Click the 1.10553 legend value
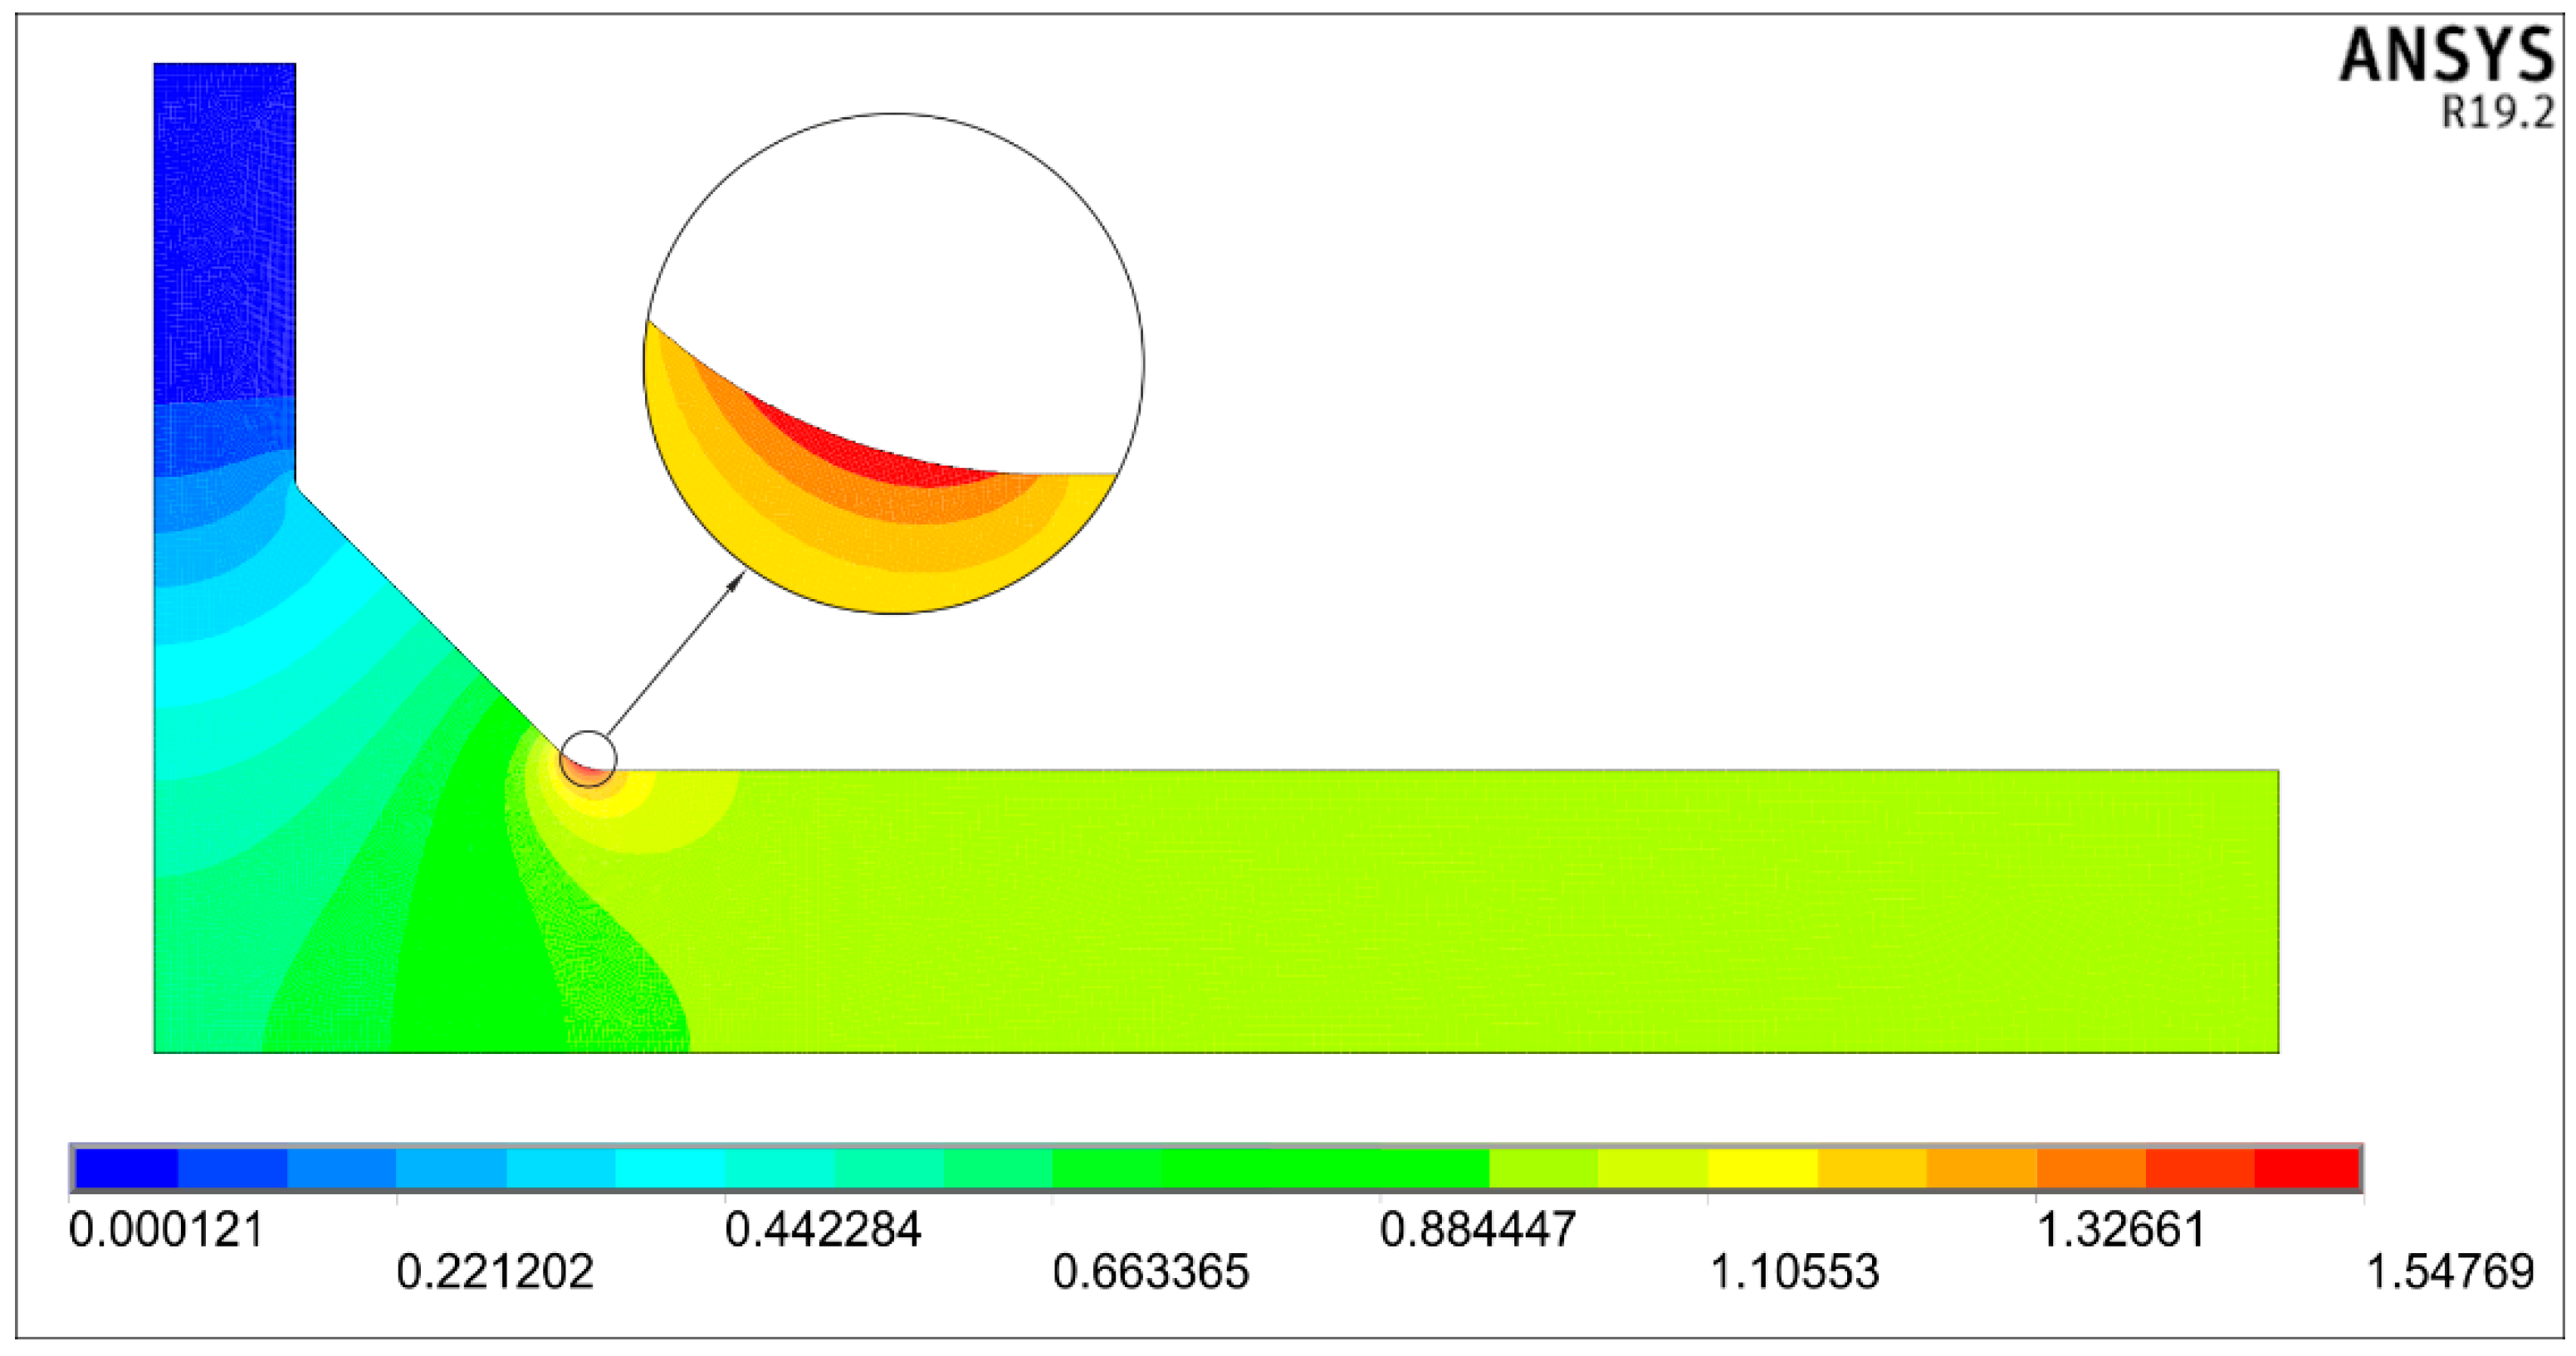Screen dimensions: 2576x1356 coord(1794,1273)
